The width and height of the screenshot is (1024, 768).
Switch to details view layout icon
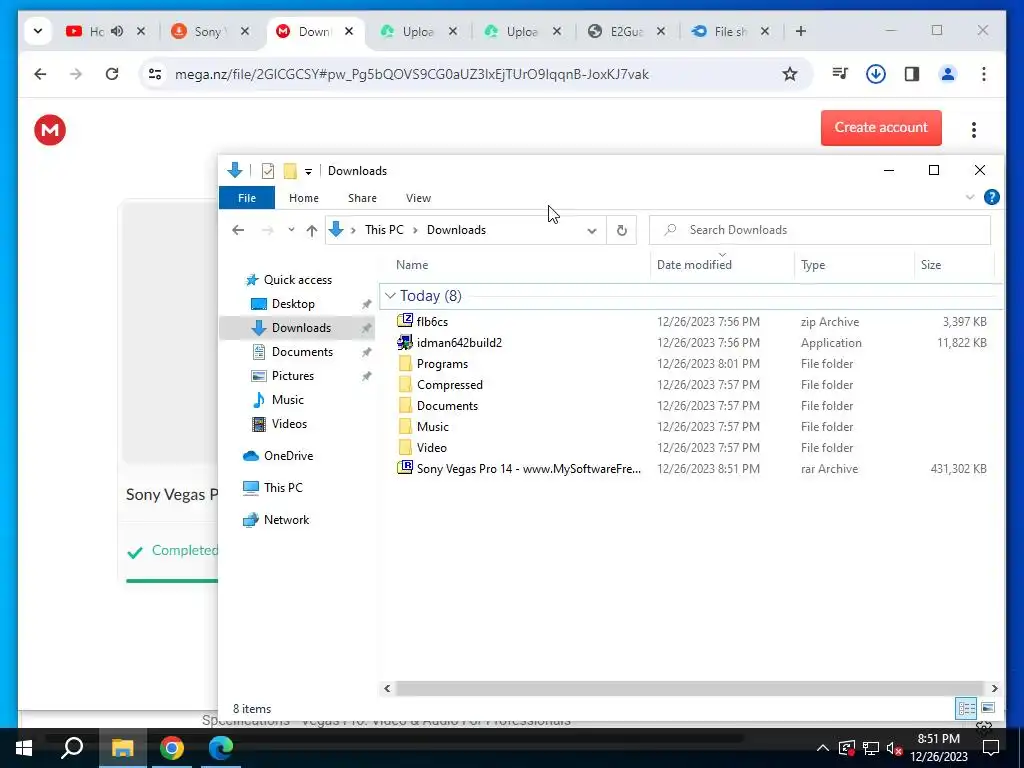click(967, 708)
